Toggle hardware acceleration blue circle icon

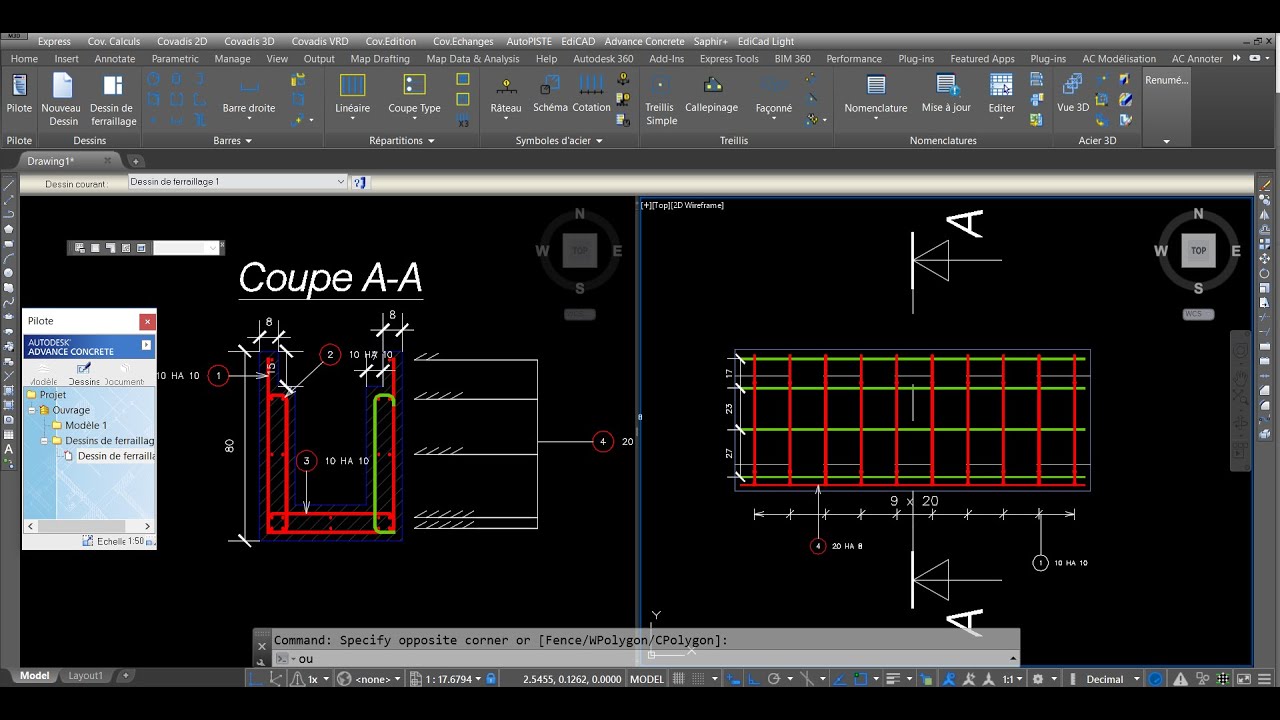tap(1155, 679)
